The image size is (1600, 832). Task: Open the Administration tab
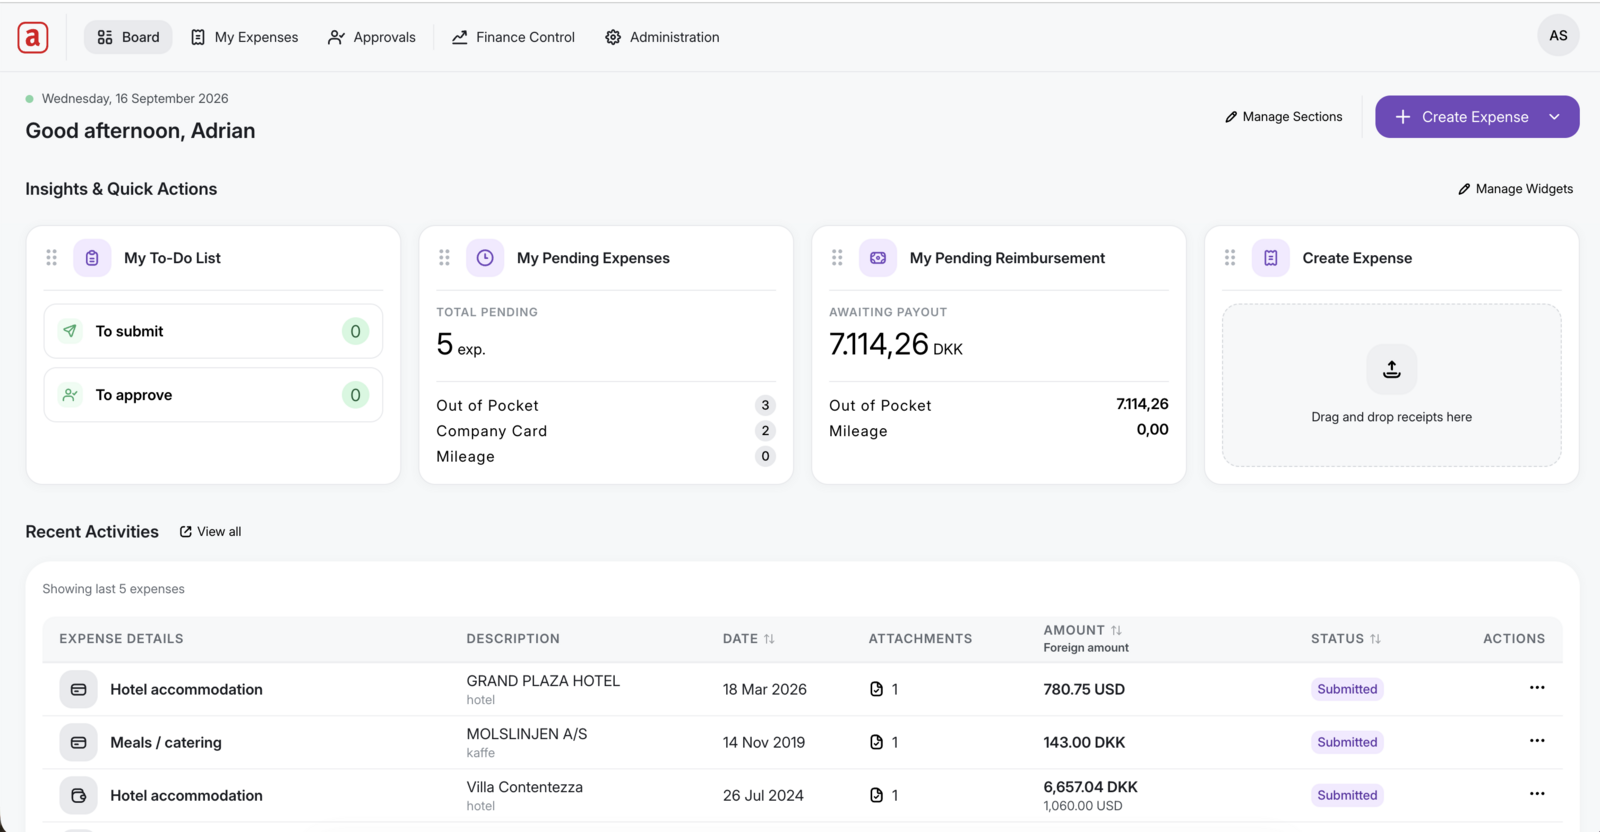(x=662, y=37)
